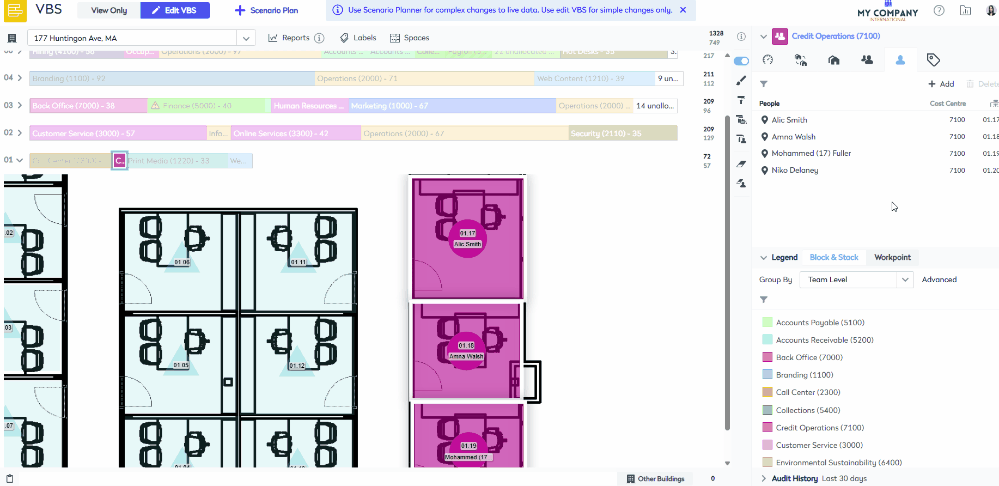The image size is (999, 486).
Task: Click the Marketing (1000) - 67 block
Action: tap(452, 106)
